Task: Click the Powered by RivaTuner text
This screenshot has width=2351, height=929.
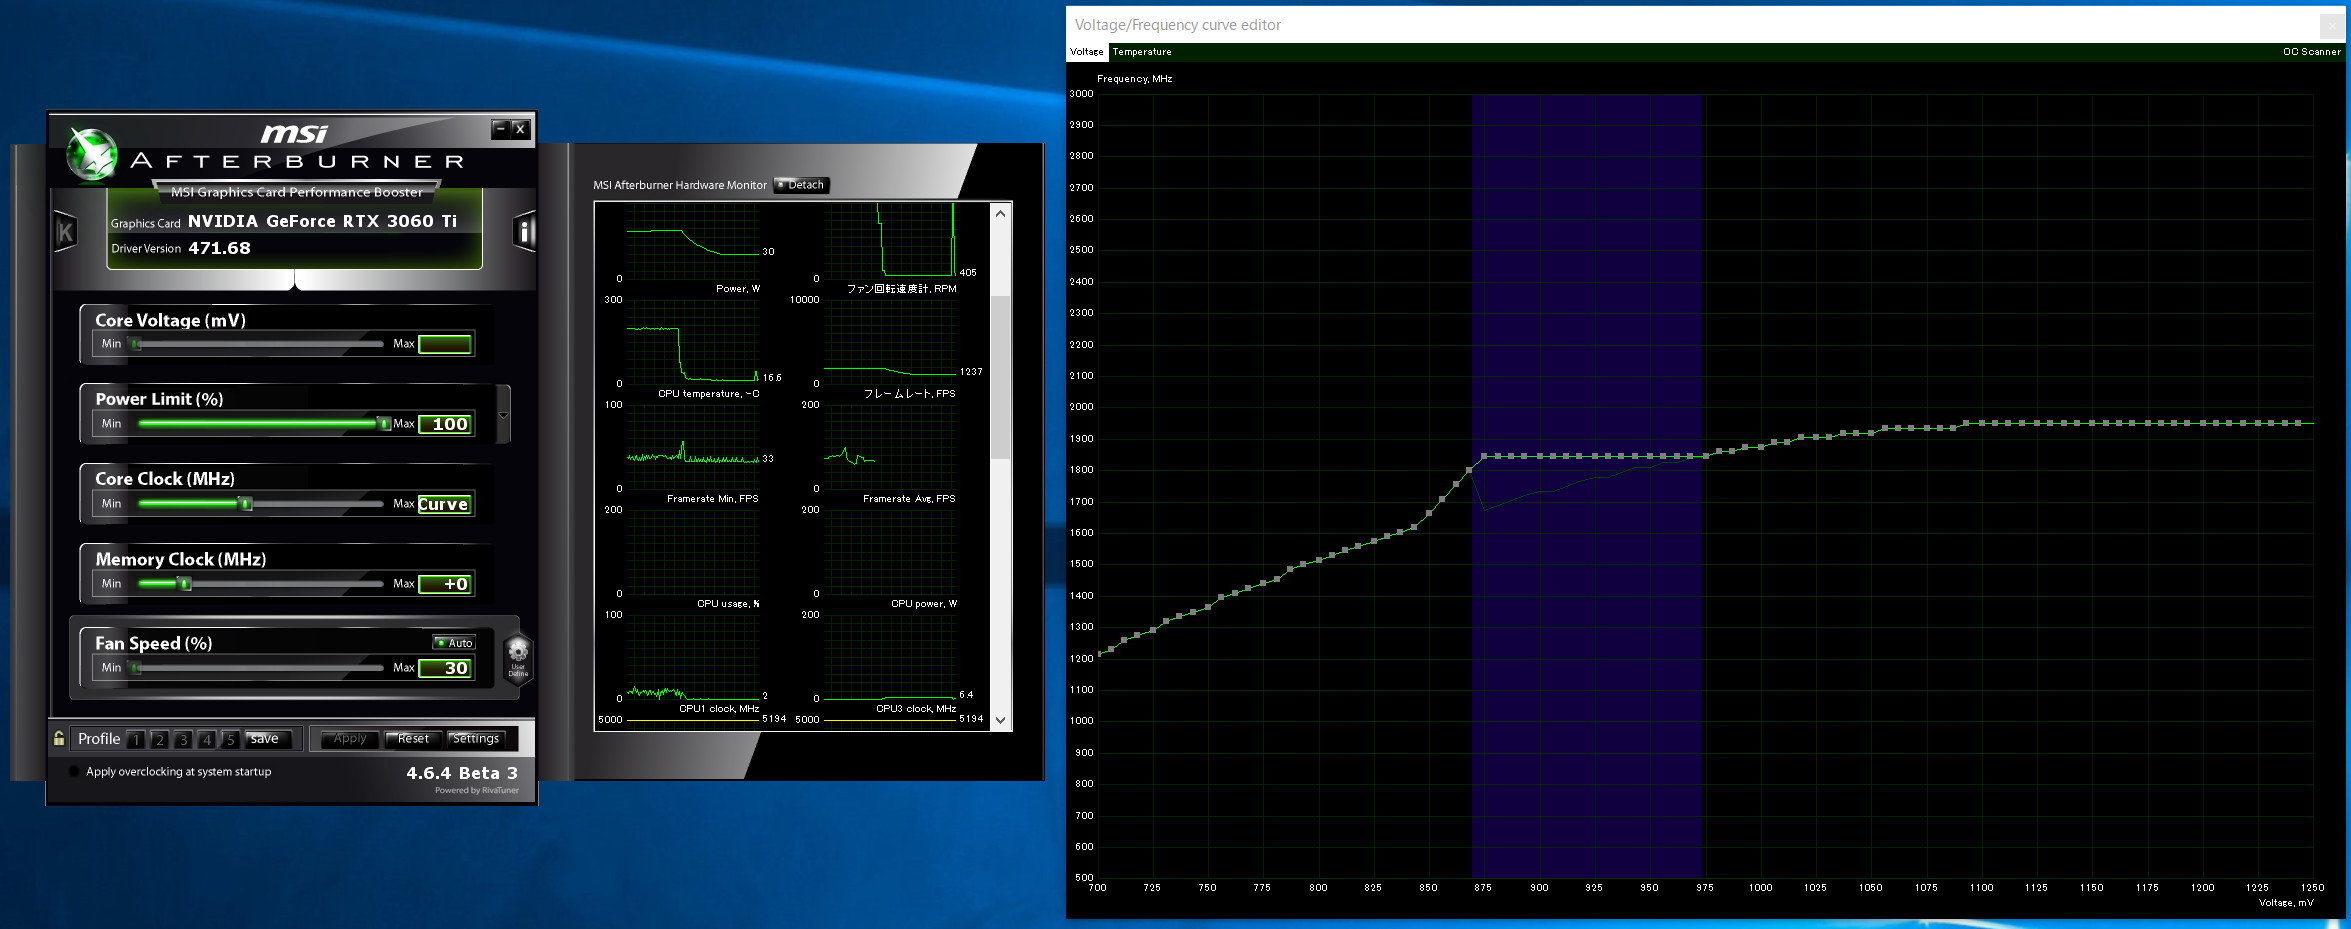Action: 477,790
